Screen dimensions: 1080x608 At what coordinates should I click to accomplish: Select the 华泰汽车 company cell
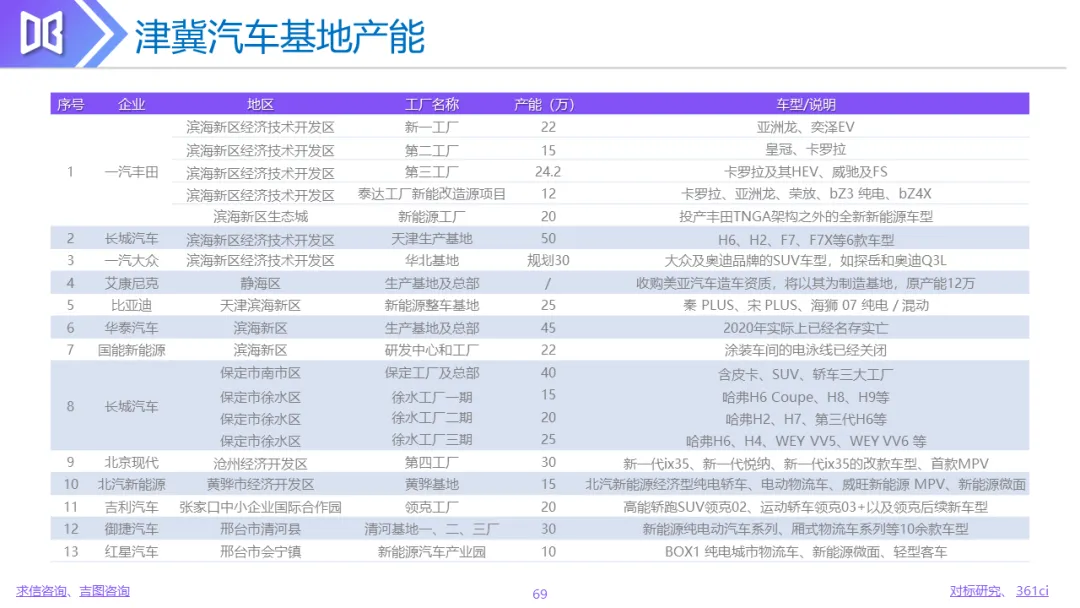[x=131, y=328]
